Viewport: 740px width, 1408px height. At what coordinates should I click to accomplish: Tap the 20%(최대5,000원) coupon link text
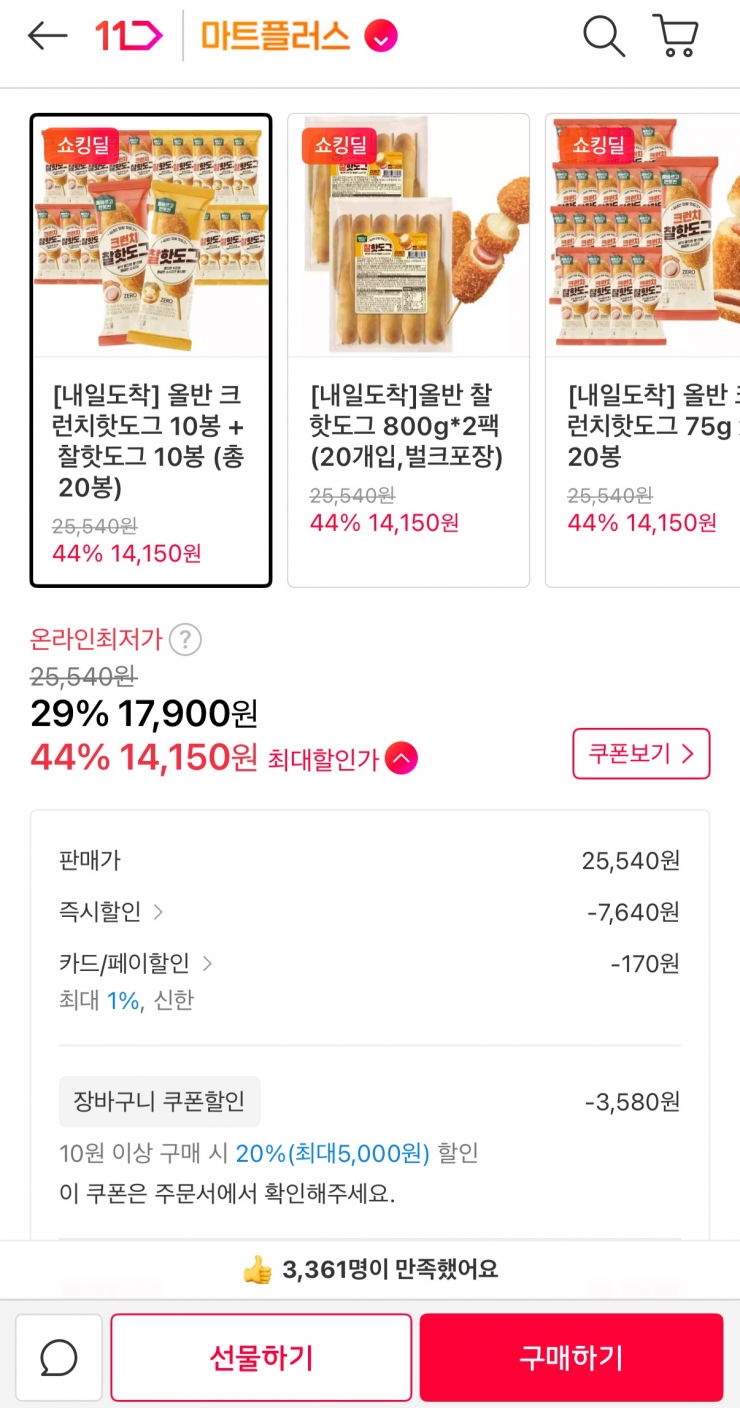(x=332, y=1154)
